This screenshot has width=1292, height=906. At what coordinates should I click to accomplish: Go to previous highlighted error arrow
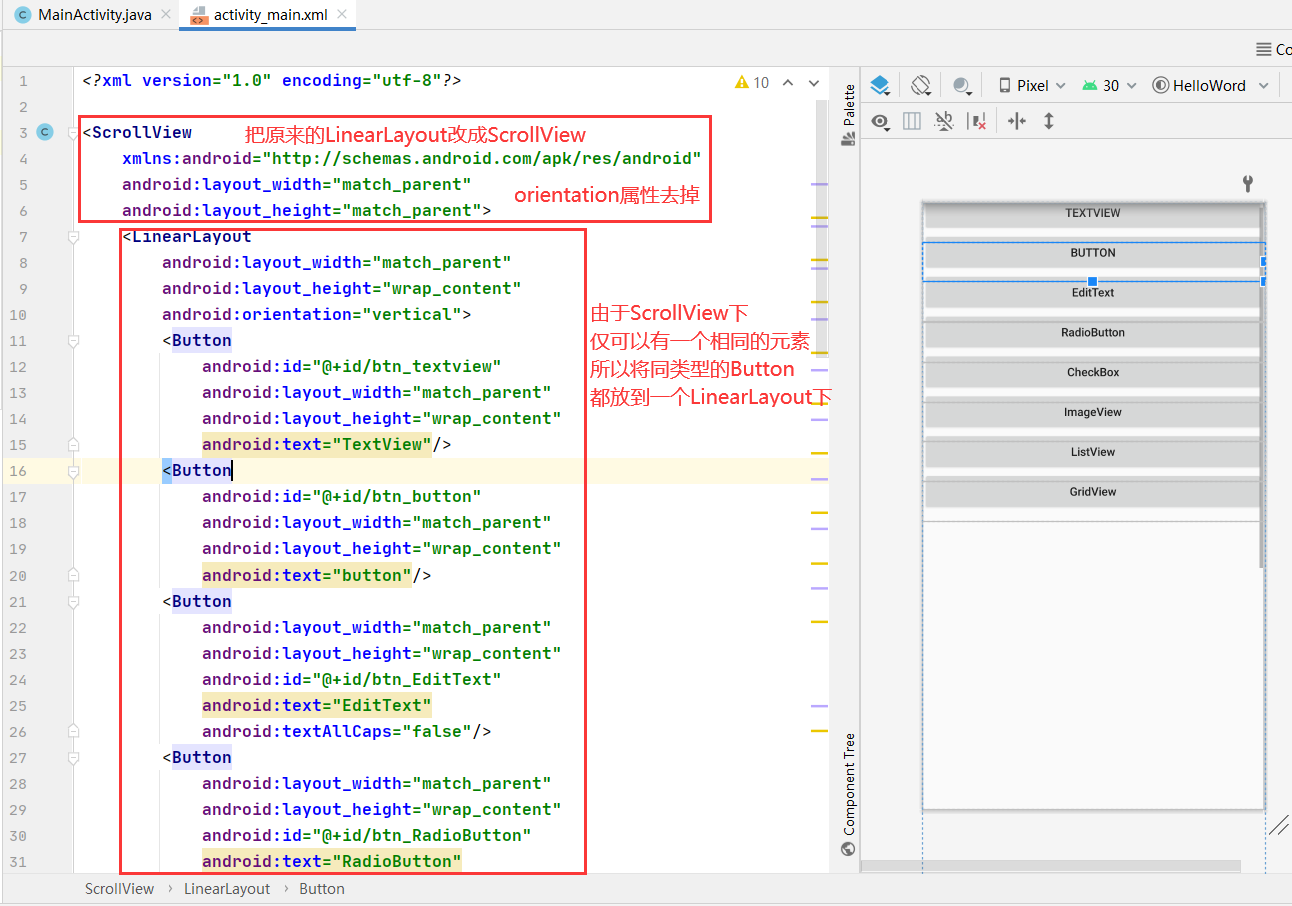pos(788,82)
